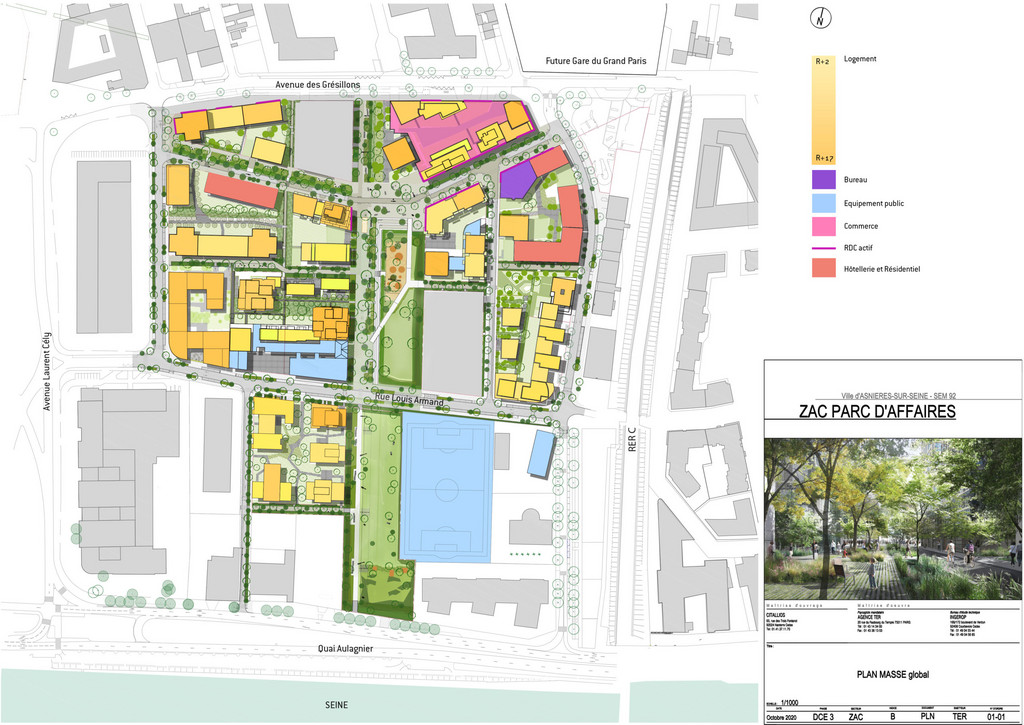Viewport: 1024px width, 725px height.
Task: Toggle the Commerce legend swatch
Action: pyautogui.click(x=823, y=226)
